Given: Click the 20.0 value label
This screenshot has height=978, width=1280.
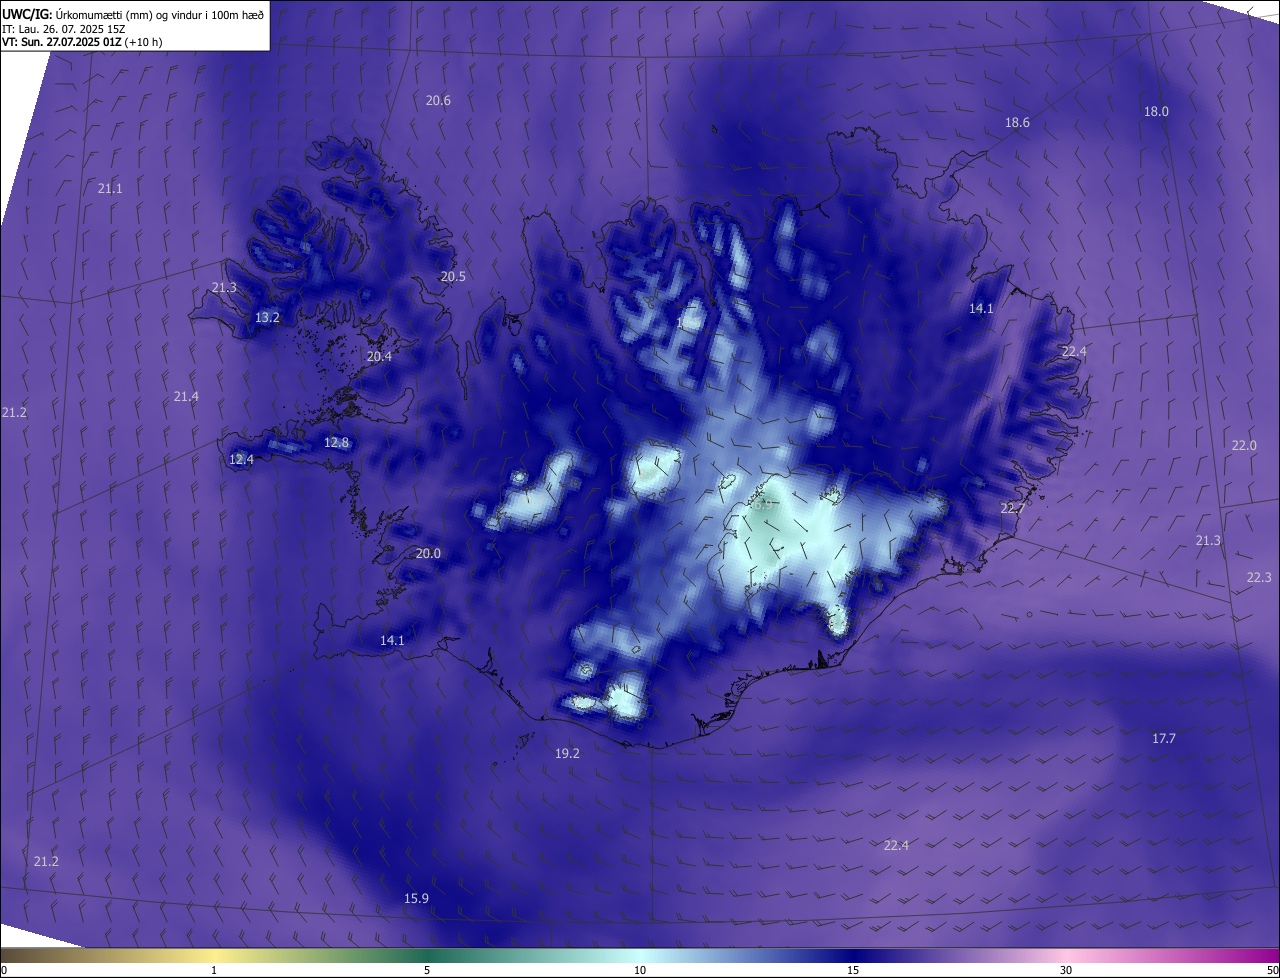Looking at the screenshot, I should tap(428, 553).
